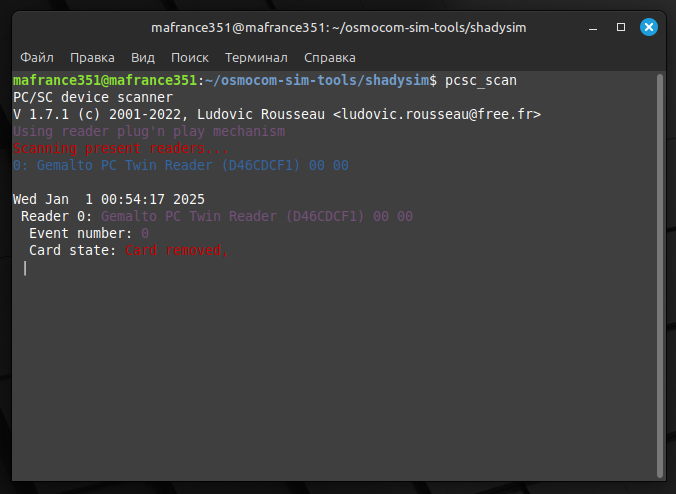Click the 'Event number' line
Screen dimensions: 676x494
(88, 233)
